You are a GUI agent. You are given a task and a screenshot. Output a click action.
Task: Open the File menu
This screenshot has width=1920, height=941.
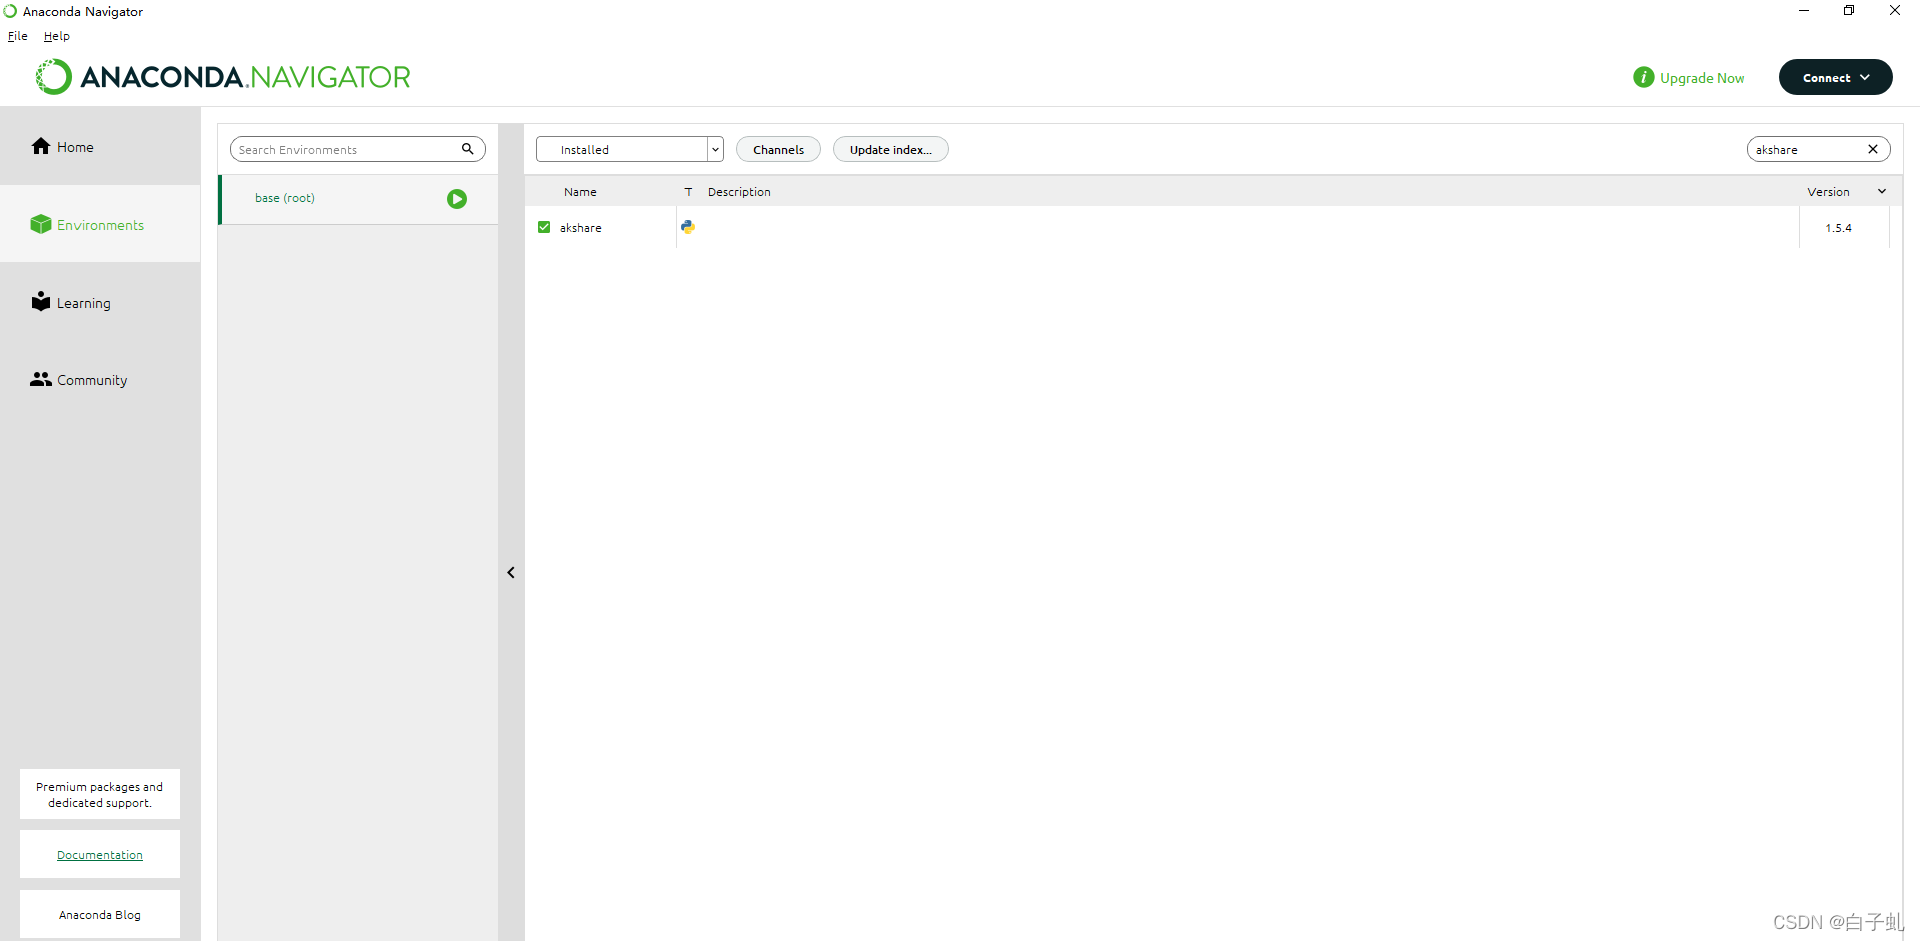18,36
